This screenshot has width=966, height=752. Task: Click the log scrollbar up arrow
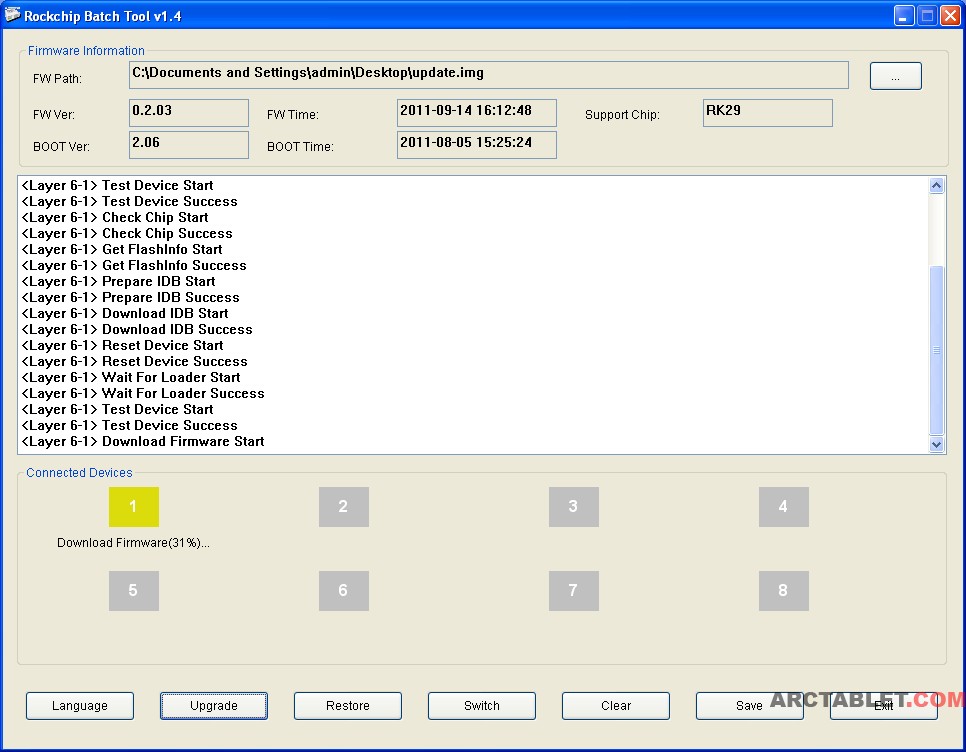(936, 185)
